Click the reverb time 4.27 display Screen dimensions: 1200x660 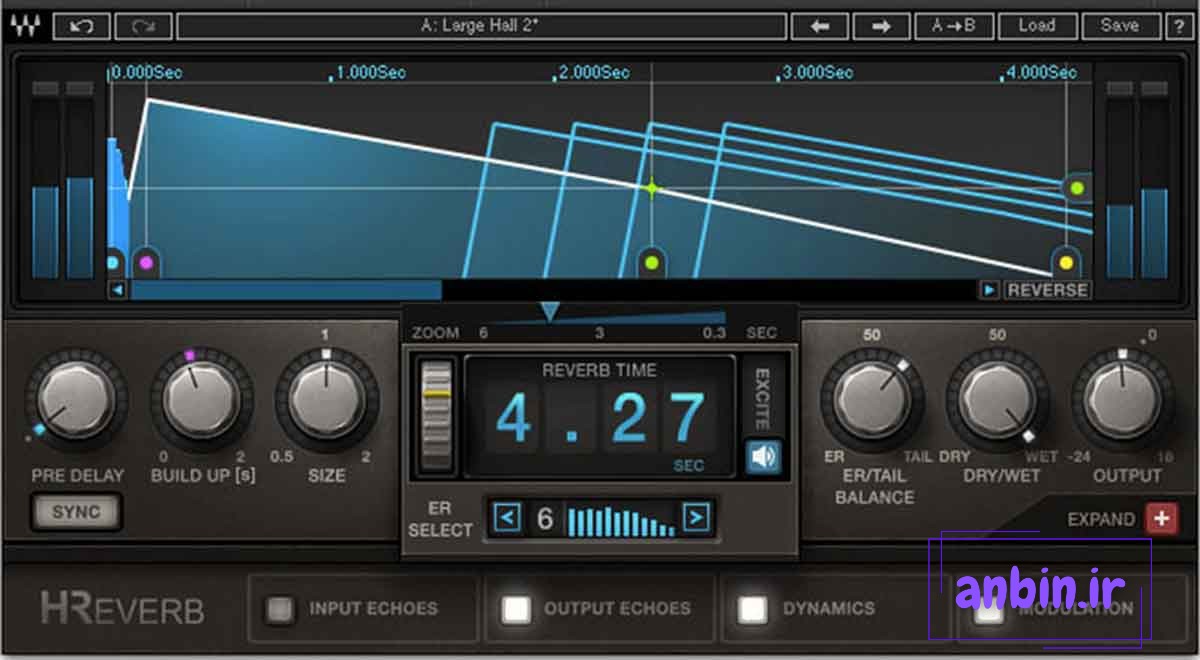tap(601, 418)
